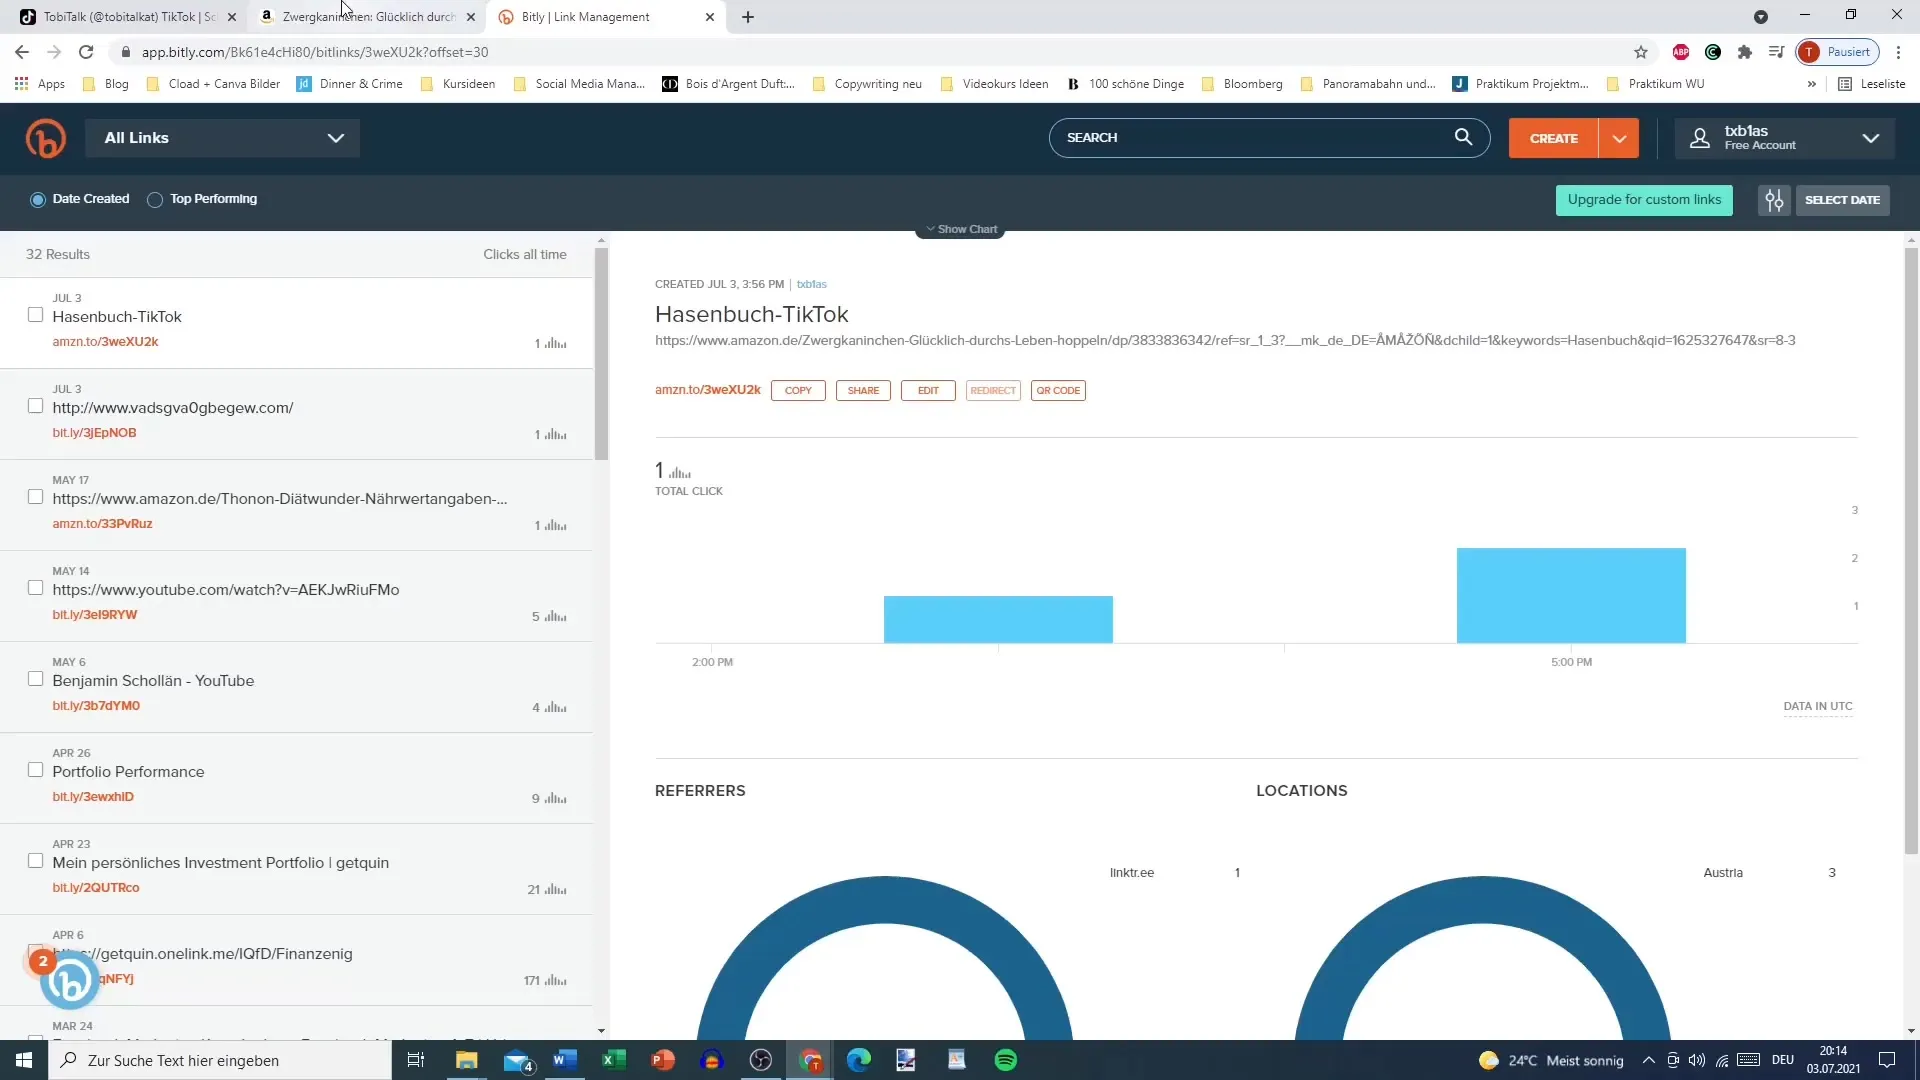Select the Date Created radio button

tap(38, 200)
